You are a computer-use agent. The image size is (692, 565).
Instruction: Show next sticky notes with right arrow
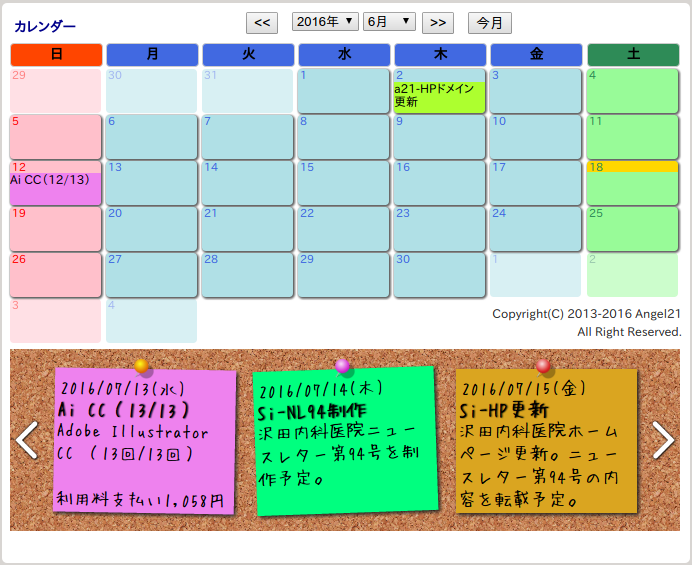663,440
